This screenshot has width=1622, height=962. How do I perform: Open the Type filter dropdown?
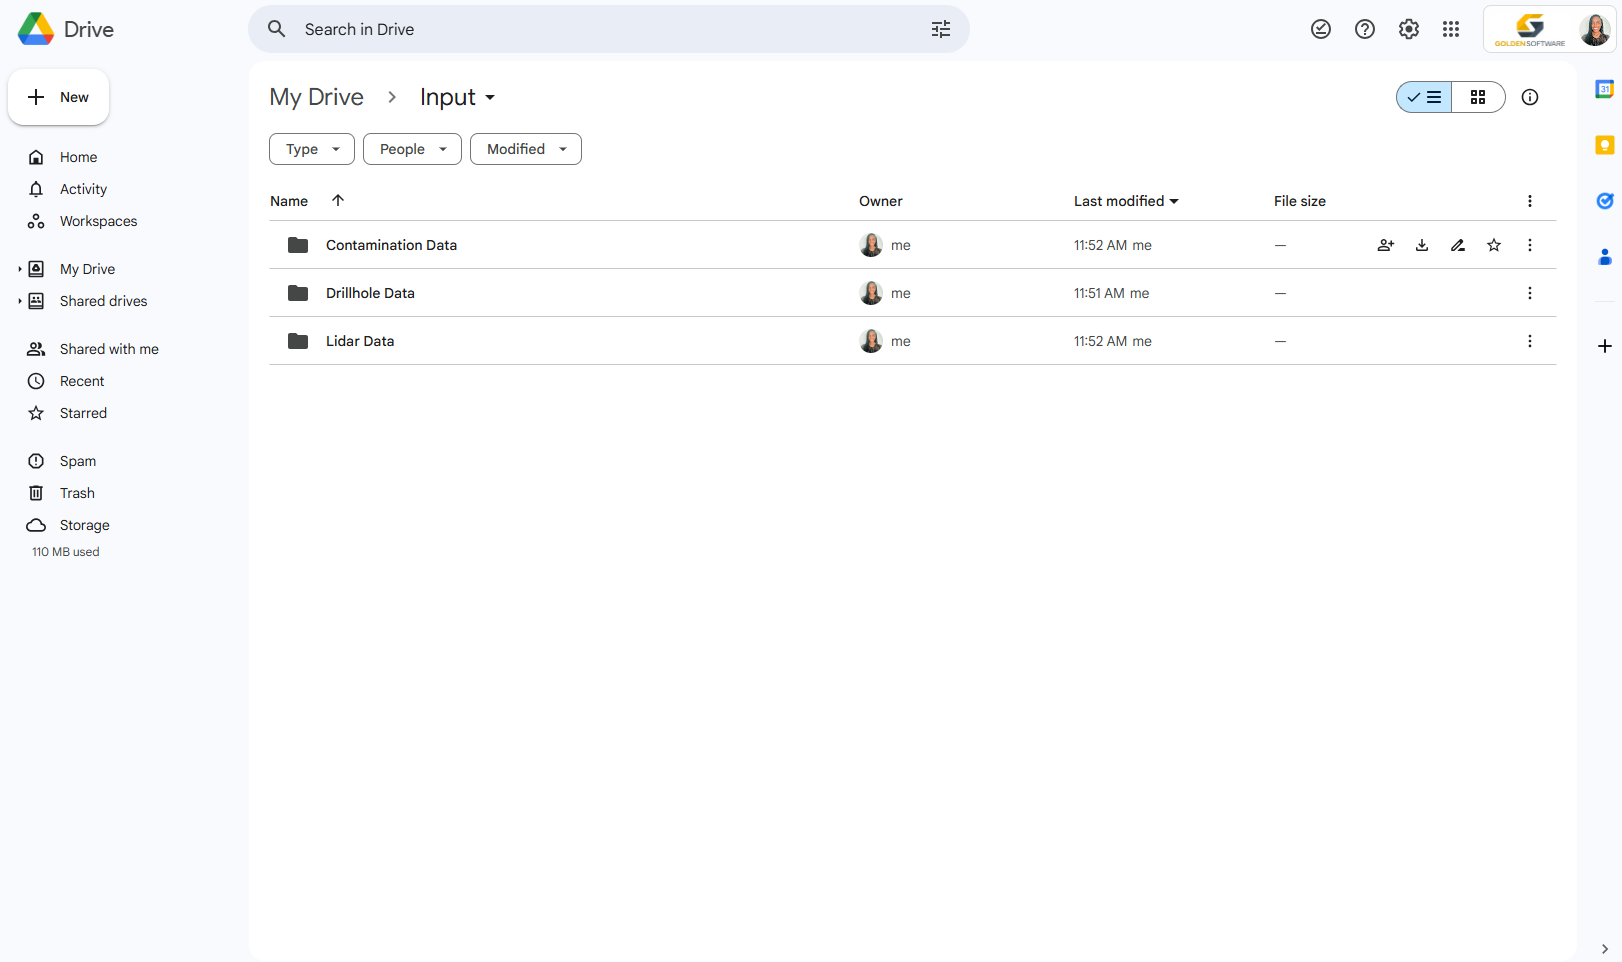[311, 148]
